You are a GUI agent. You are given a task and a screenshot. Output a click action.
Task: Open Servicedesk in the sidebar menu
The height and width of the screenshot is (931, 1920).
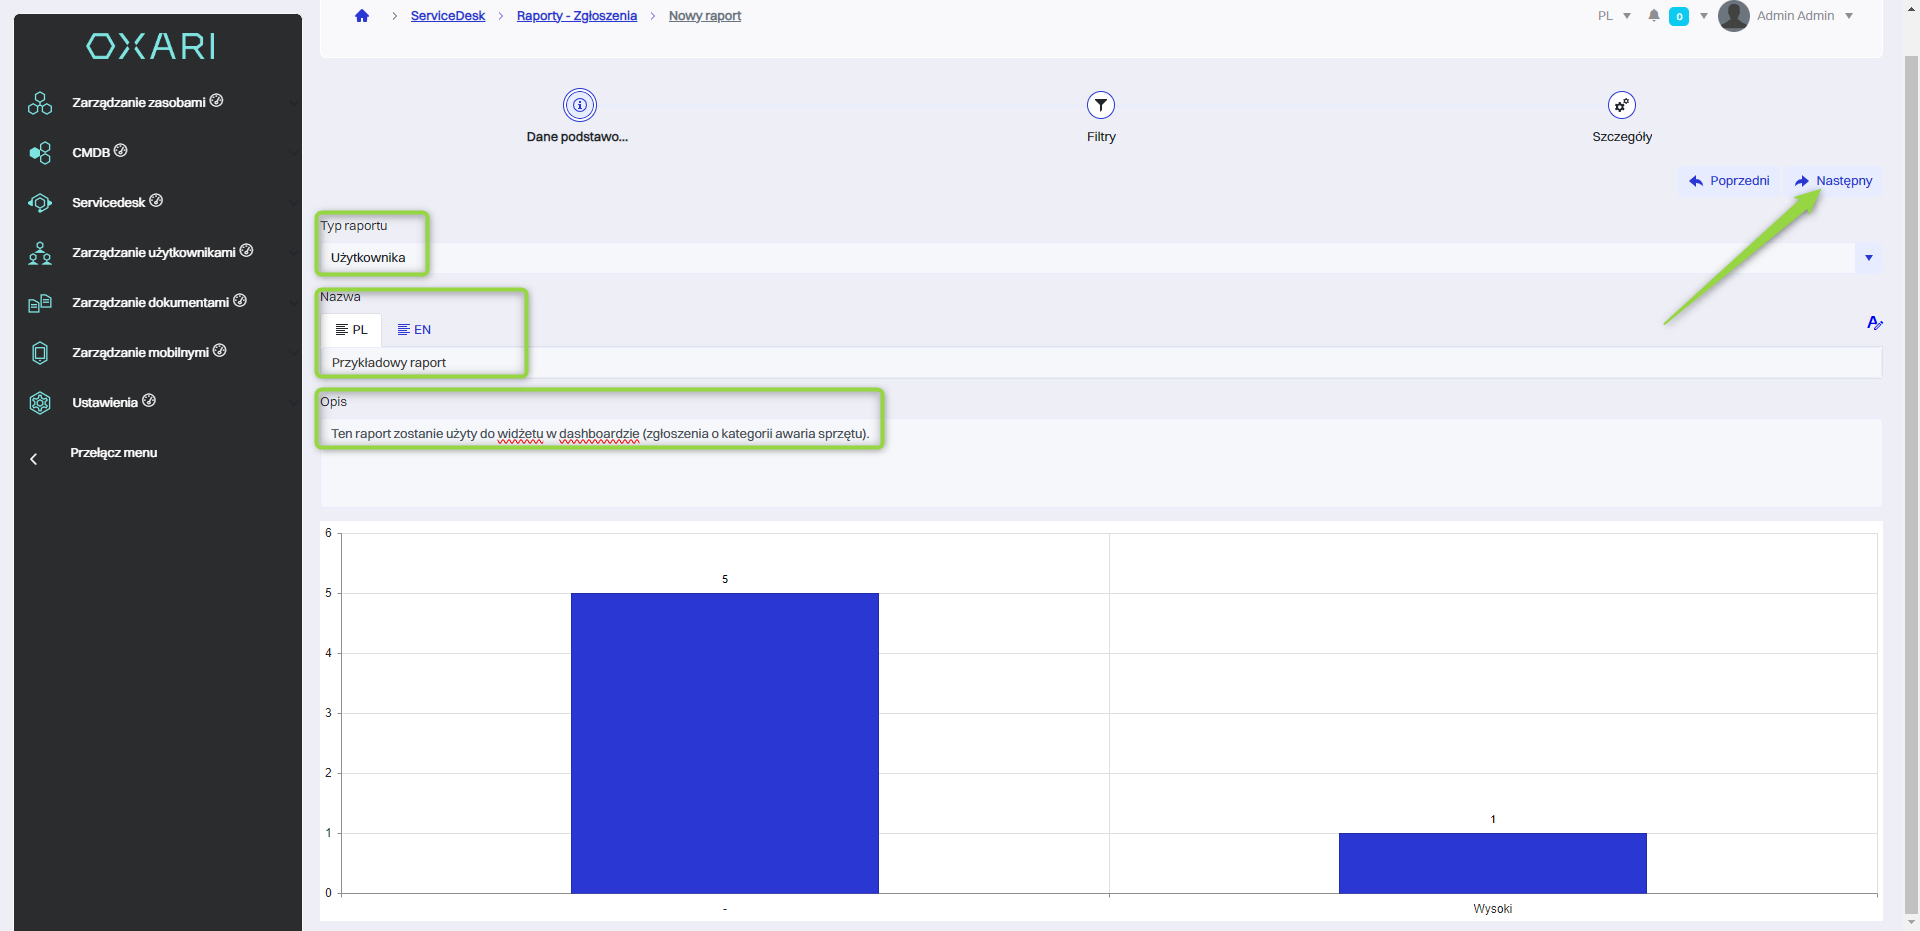click(109, 203)
